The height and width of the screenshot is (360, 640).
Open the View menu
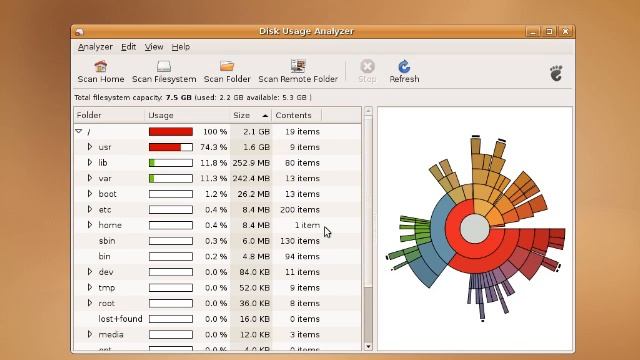pyautogui.click(x=154, y=47)
